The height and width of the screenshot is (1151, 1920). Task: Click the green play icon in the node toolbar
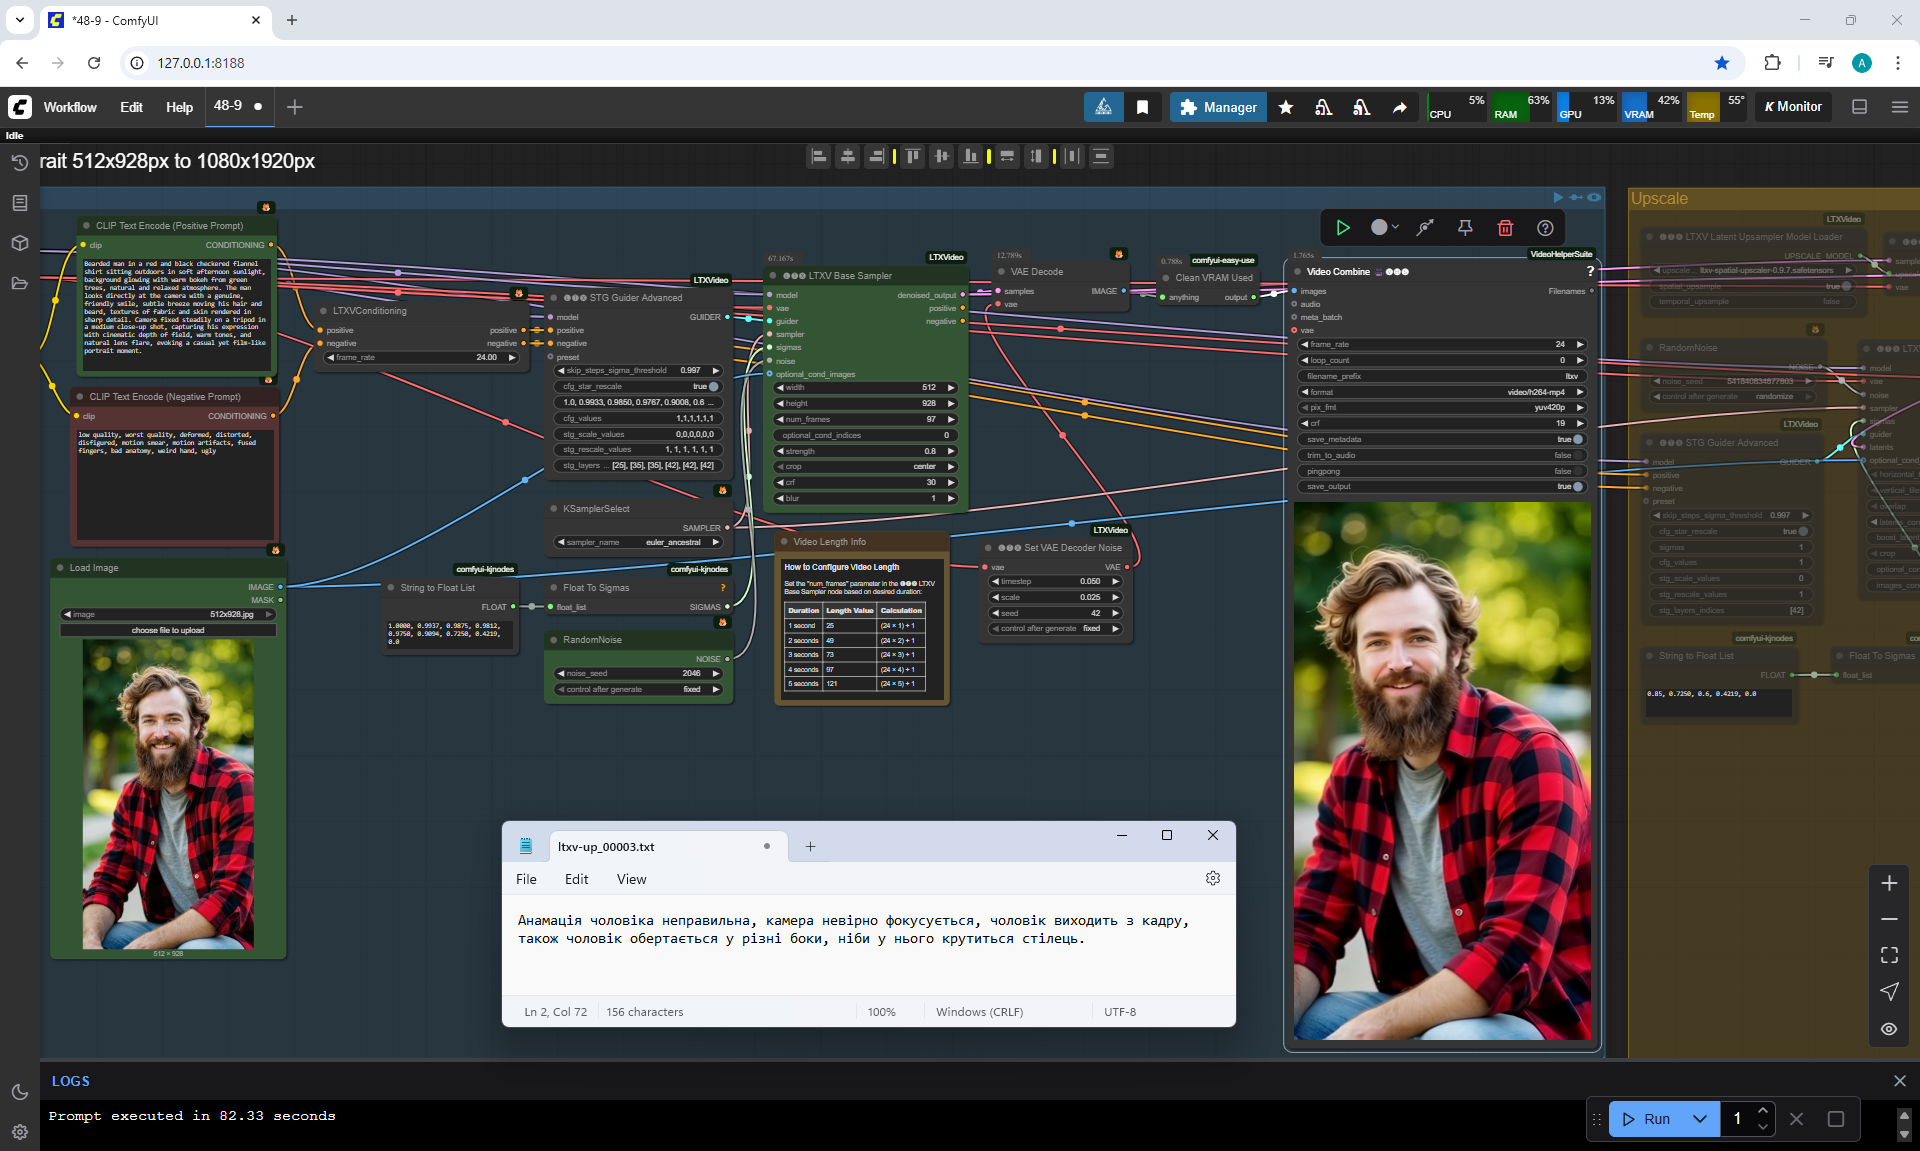click(x=1342, y=228)
